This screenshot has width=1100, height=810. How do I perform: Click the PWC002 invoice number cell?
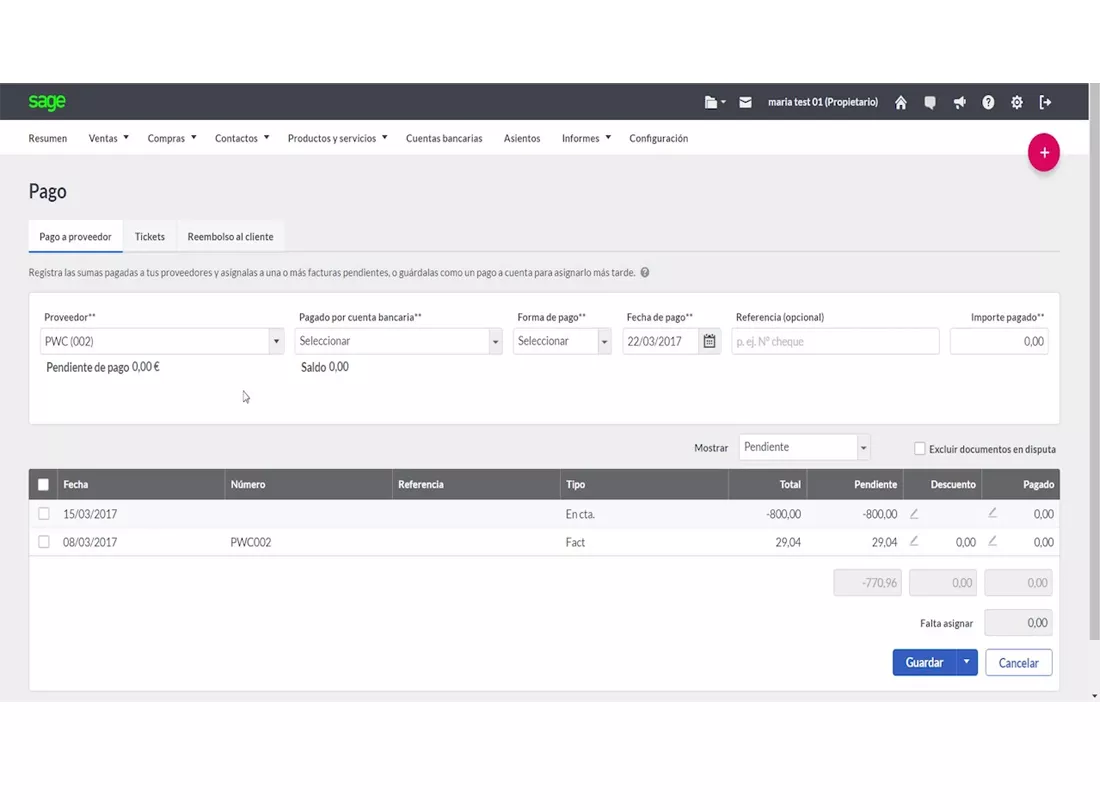tap(250, 542)
